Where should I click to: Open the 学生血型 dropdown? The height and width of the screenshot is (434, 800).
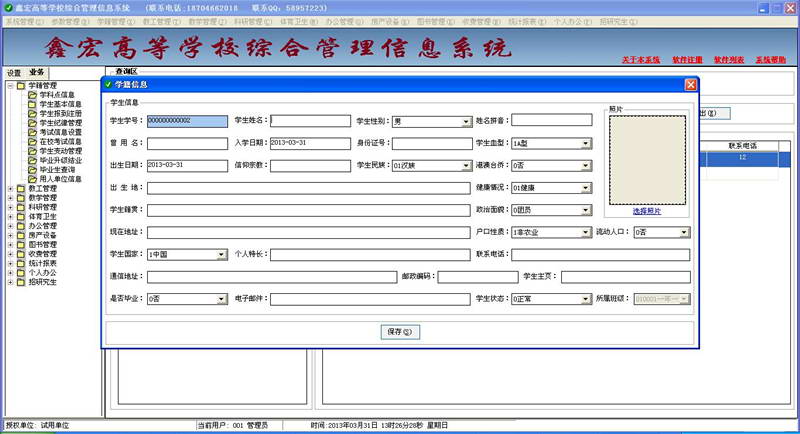click(586, 144)
